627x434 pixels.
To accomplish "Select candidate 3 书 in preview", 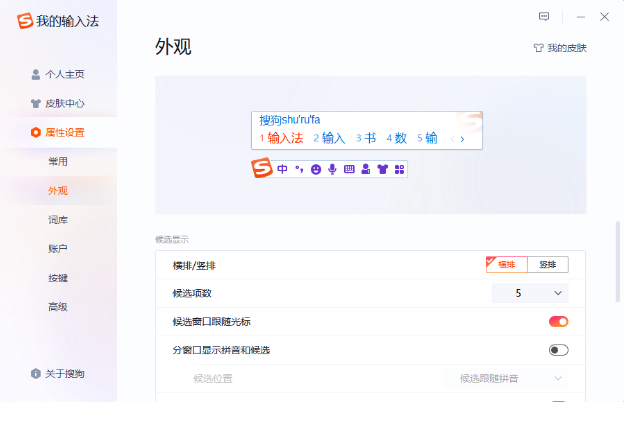I will pos(366,138).
